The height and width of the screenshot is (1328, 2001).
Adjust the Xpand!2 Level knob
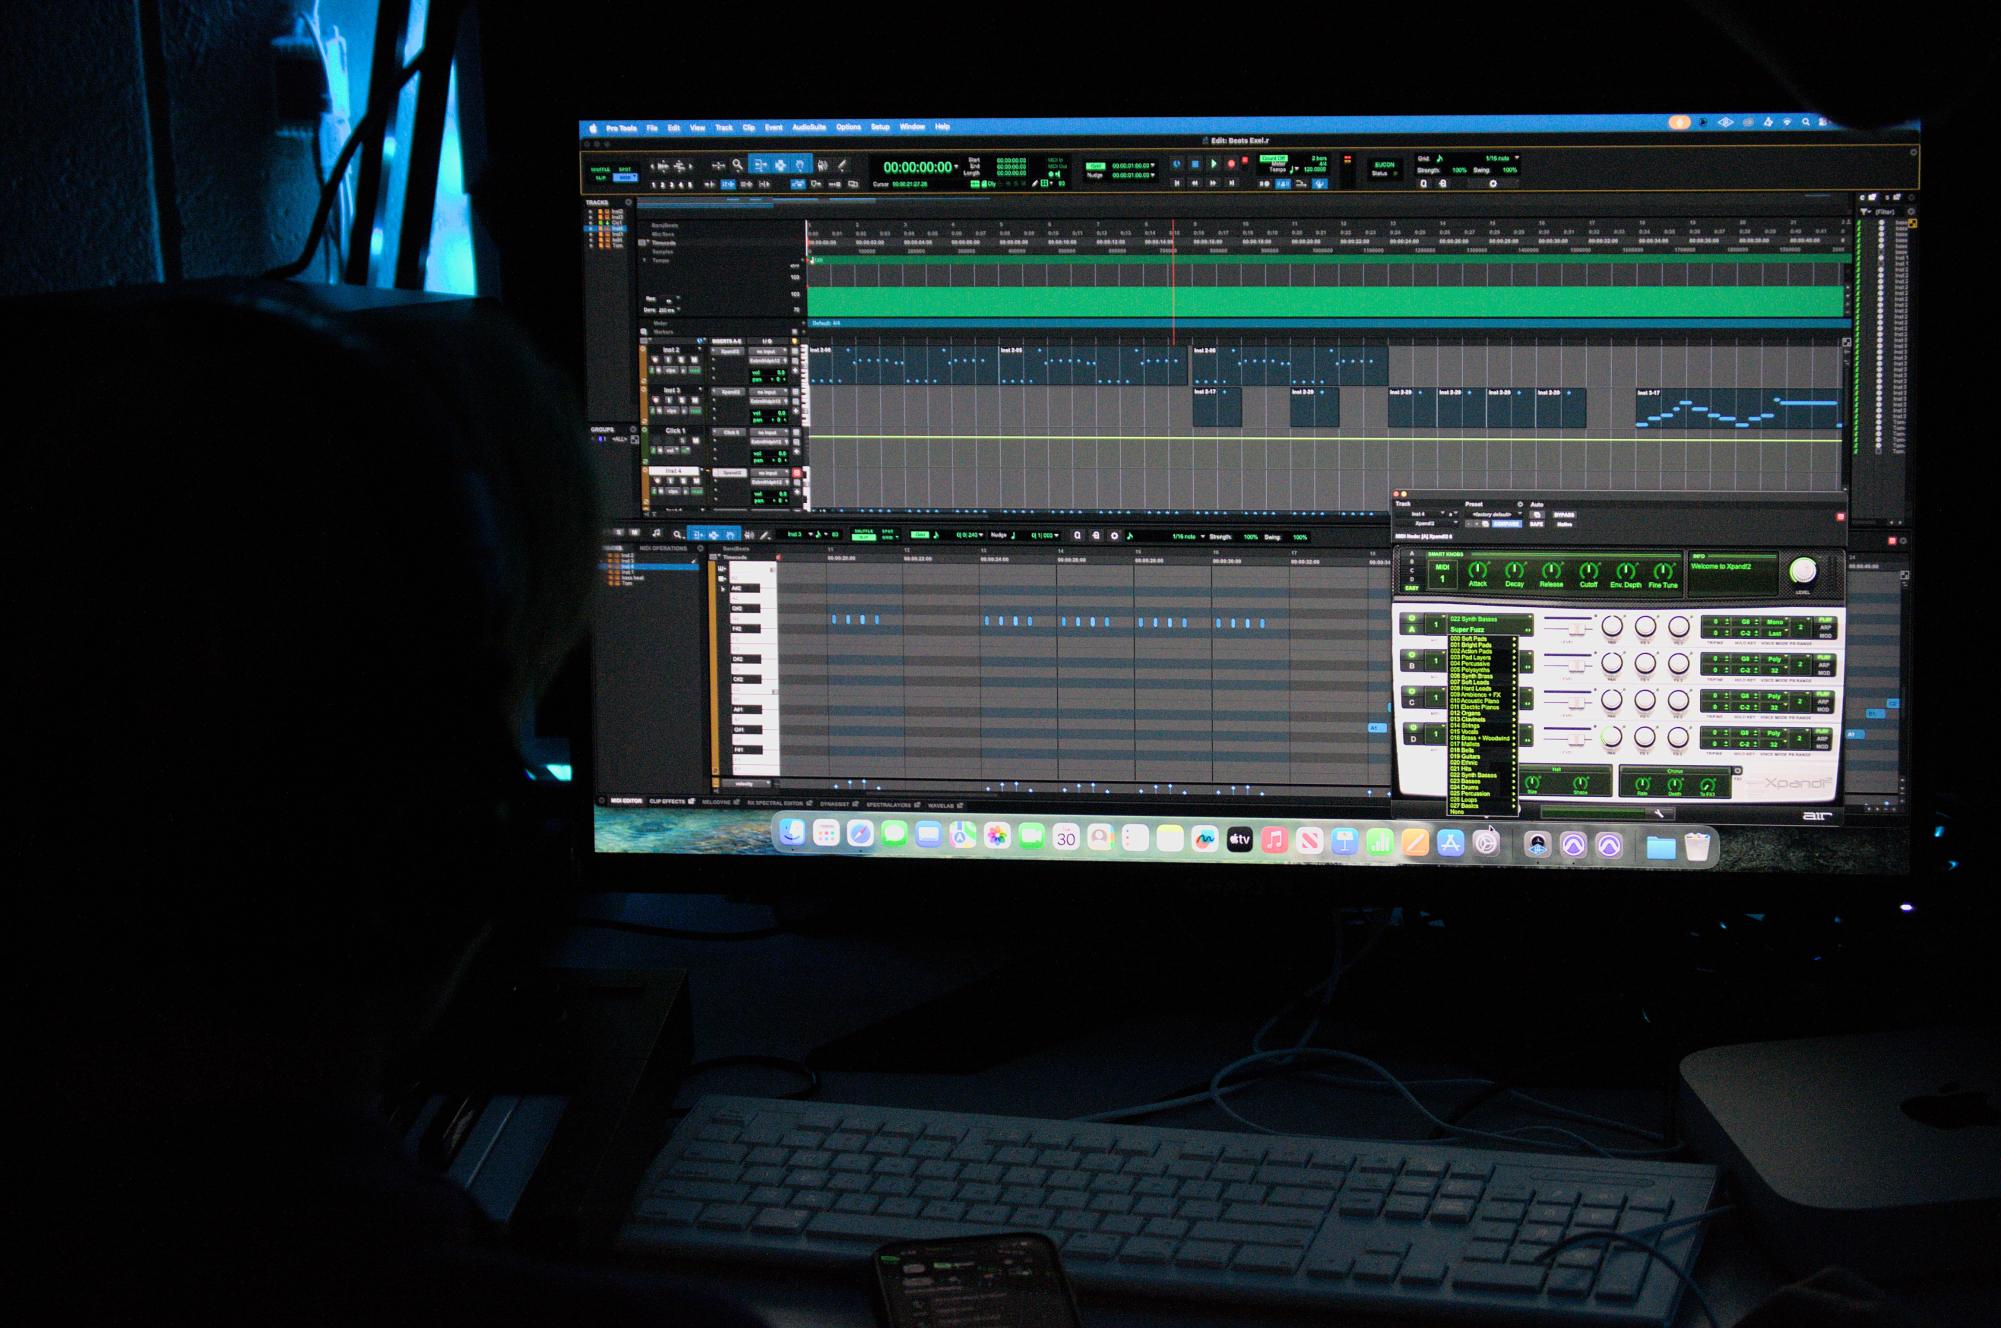point(1802,571)
